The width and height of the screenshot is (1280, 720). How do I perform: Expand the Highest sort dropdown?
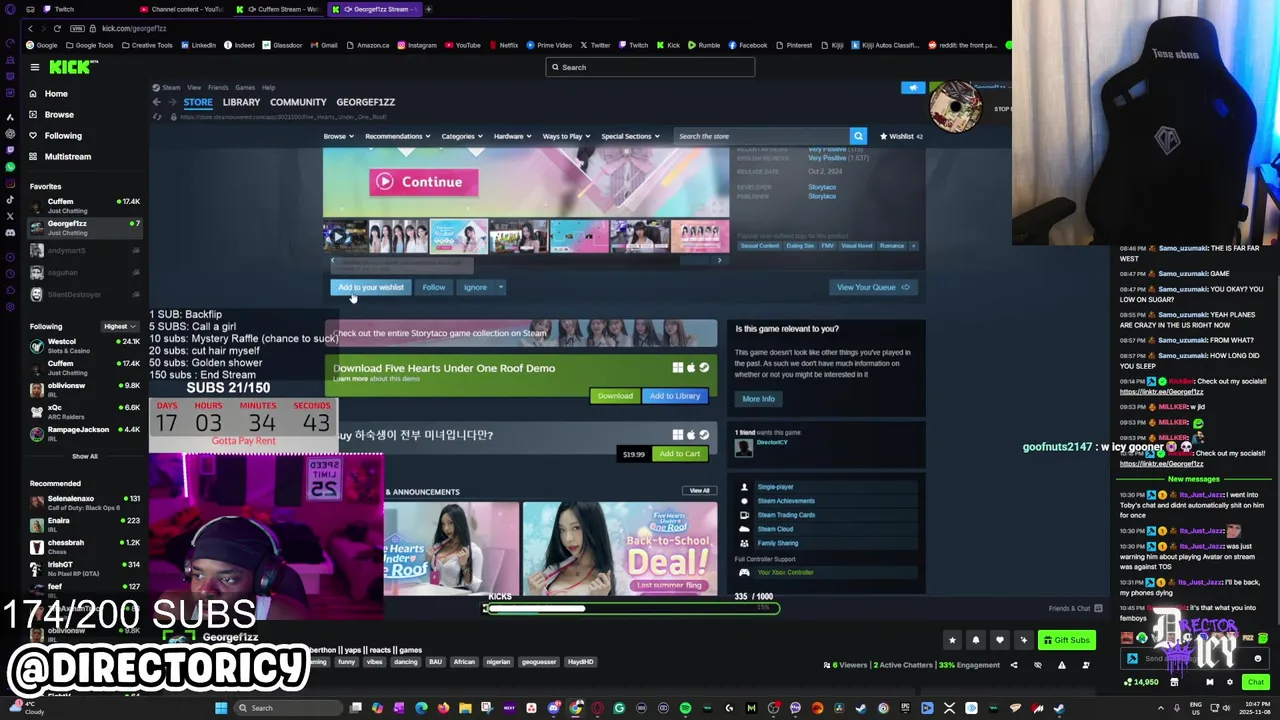click(x=119, y=326)
